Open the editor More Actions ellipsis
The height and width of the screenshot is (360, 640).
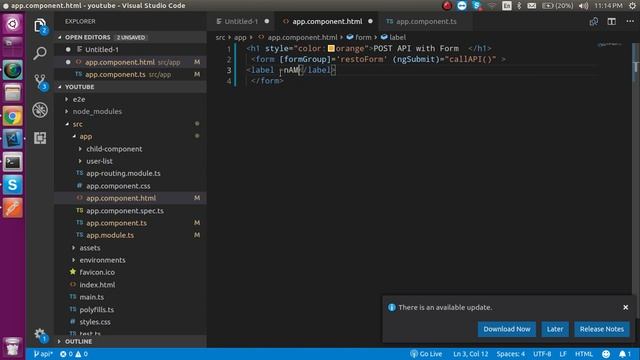pyautogui.click(x=630, y=21)
